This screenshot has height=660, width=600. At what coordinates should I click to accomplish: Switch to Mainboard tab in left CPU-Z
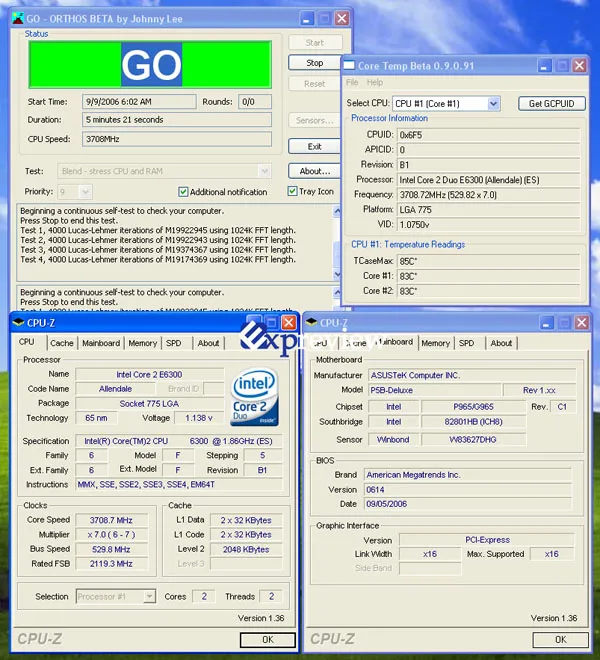[x=101, y=343]
